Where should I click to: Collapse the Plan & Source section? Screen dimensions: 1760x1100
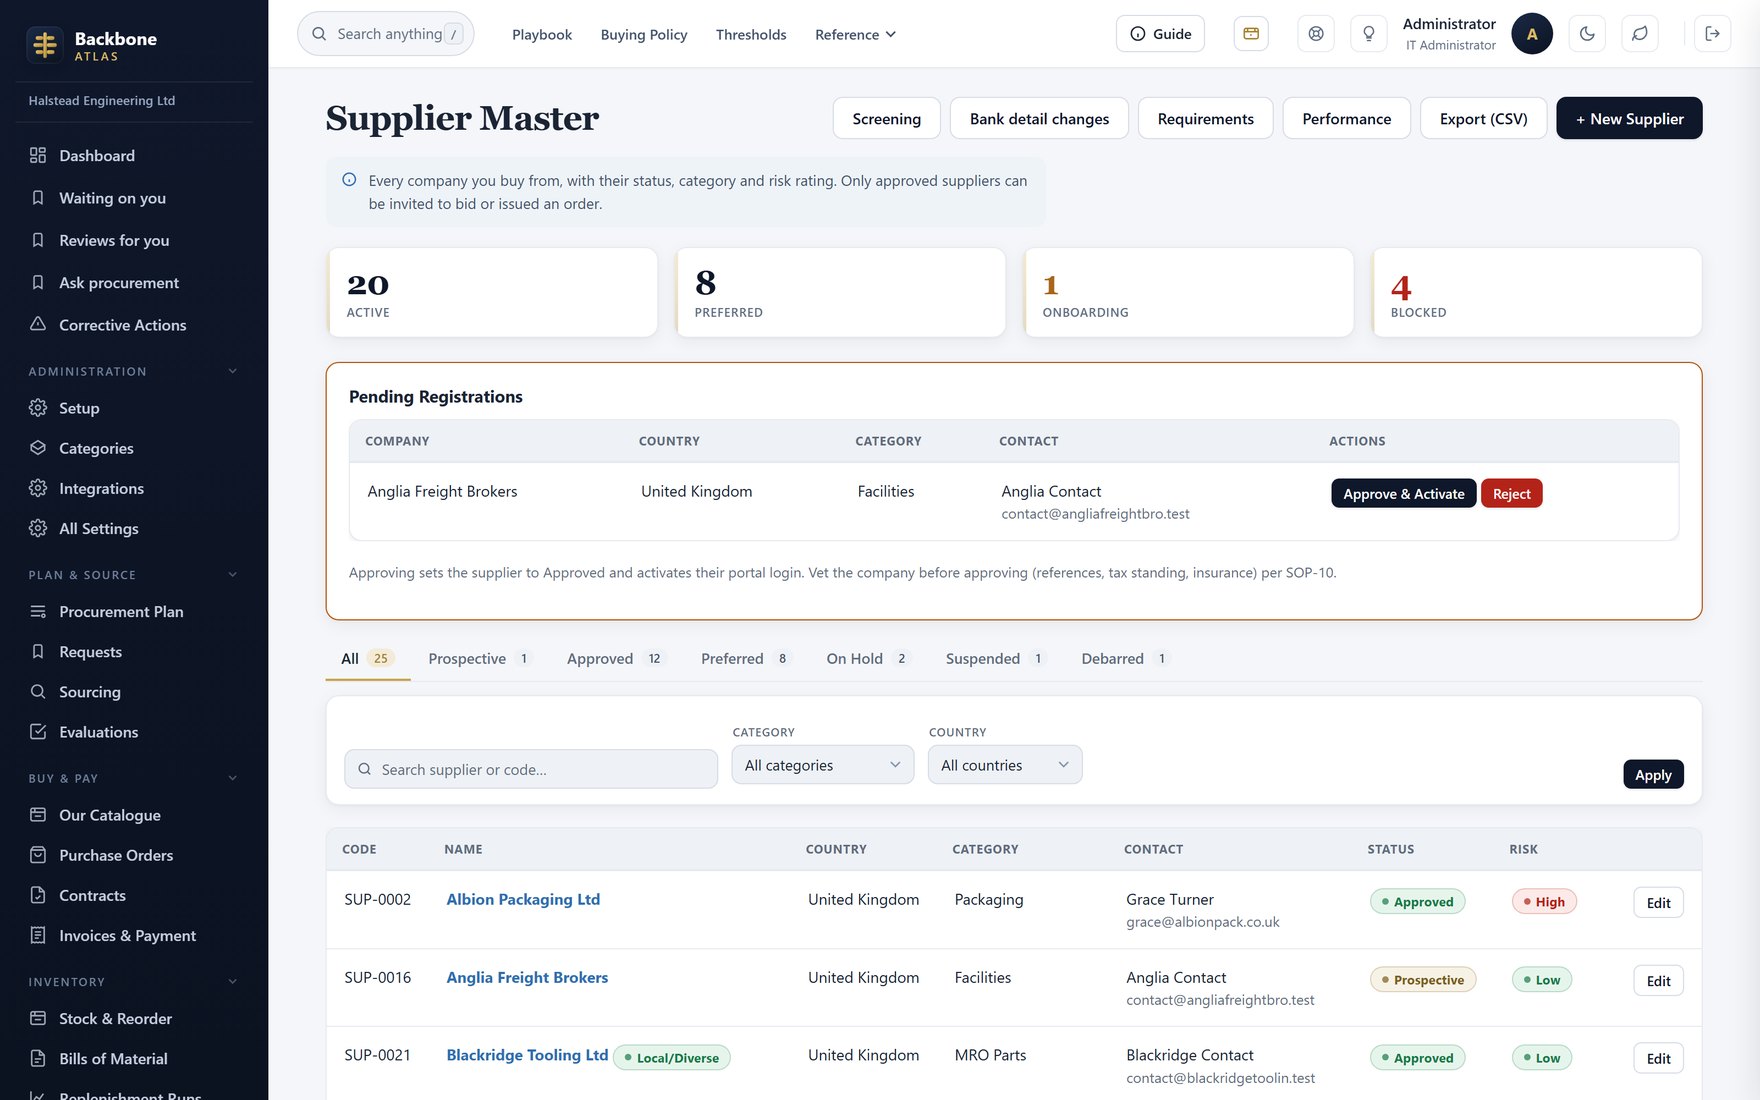coord(233,575)
